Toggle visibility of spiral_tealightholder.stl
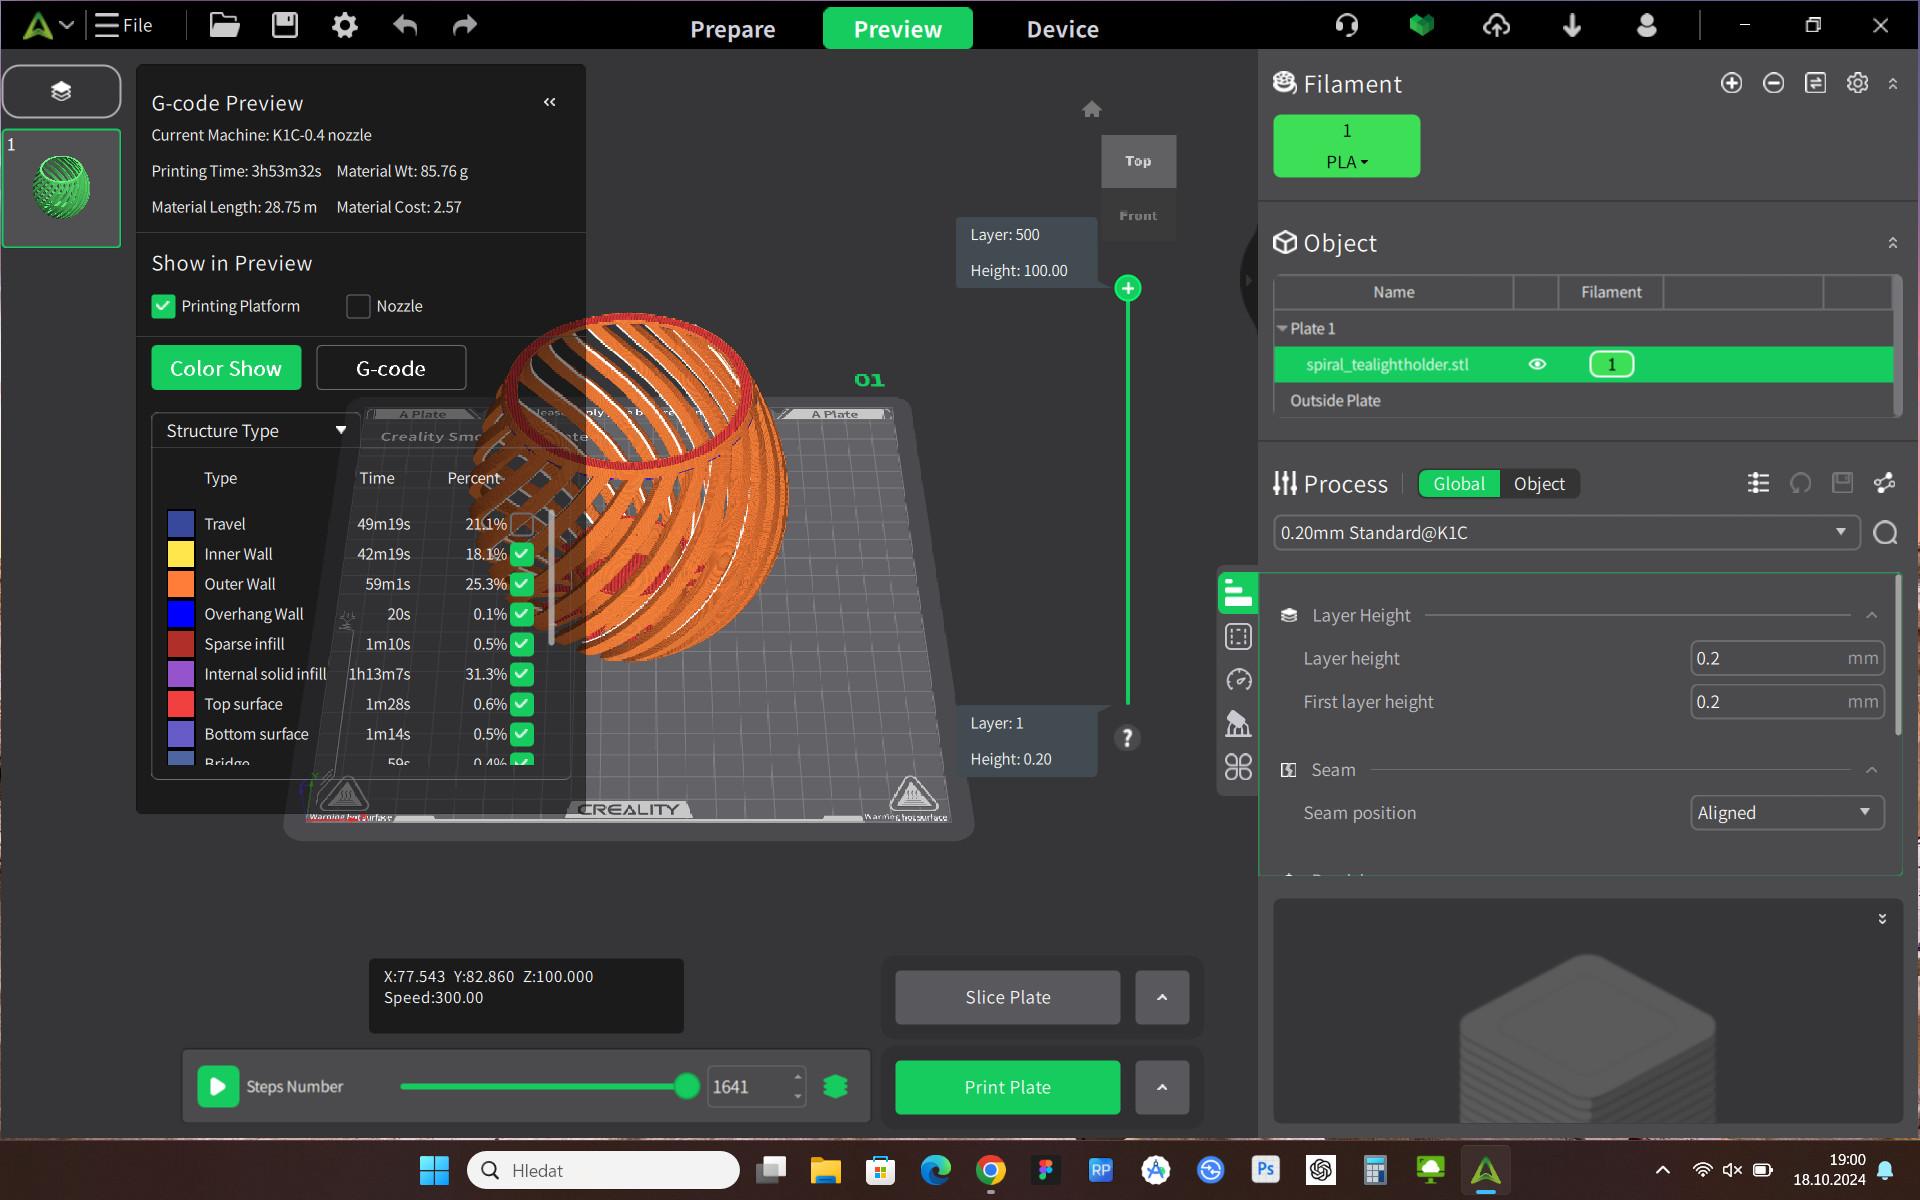The image size is (1920, 1200). [x=1537, y=364]
